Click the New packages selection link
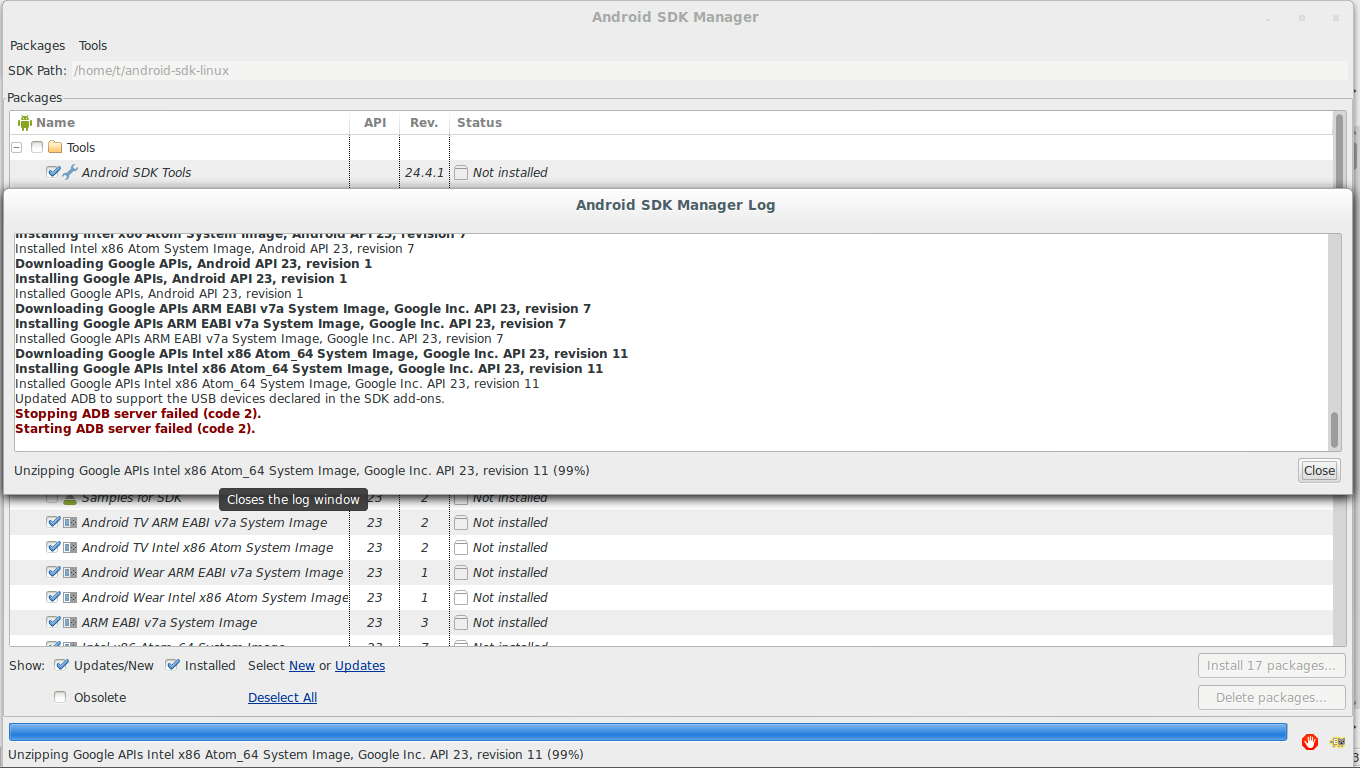 pos(302,666)
